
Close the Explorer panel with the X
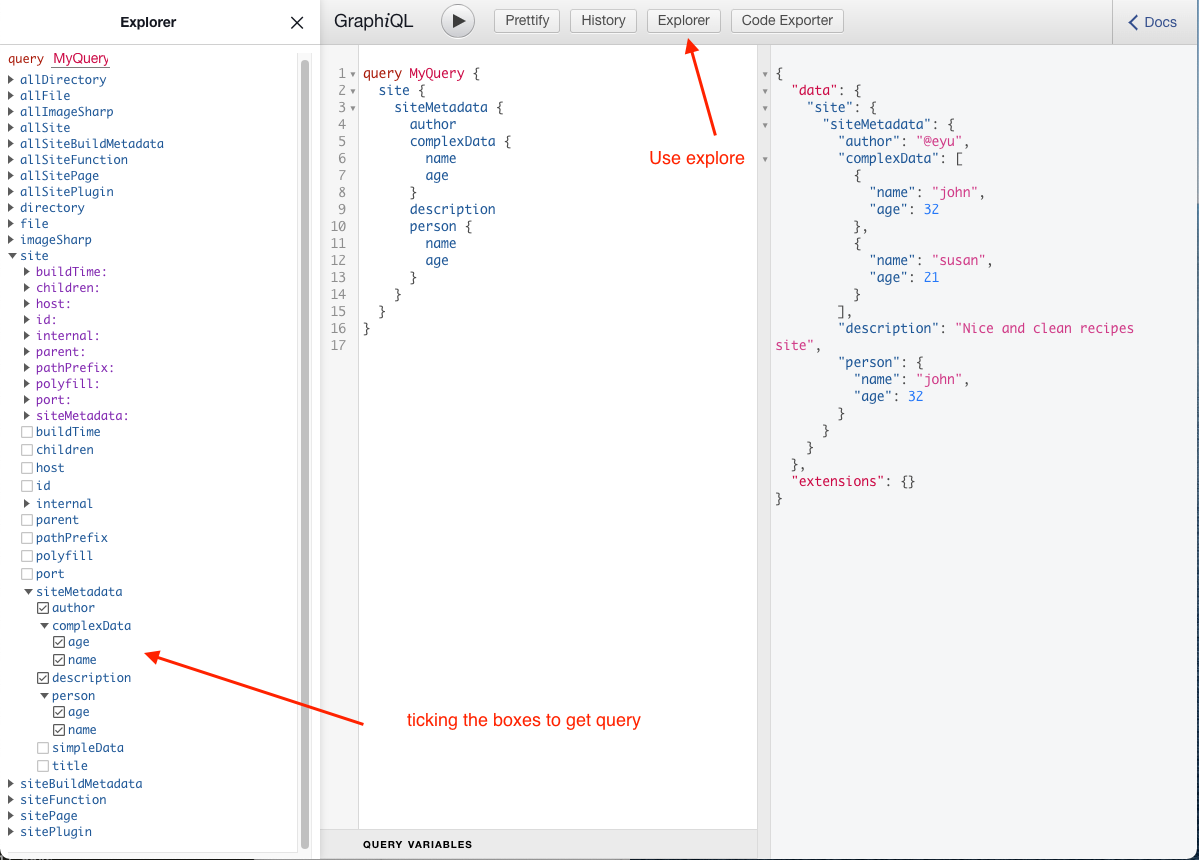click(x=297, y=23)
